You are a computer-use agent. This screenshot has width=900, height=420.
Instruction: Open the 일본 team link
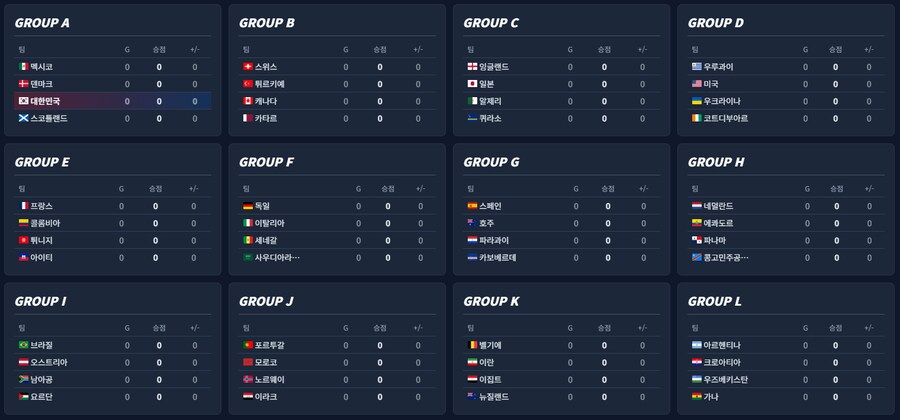pos(487,84)
